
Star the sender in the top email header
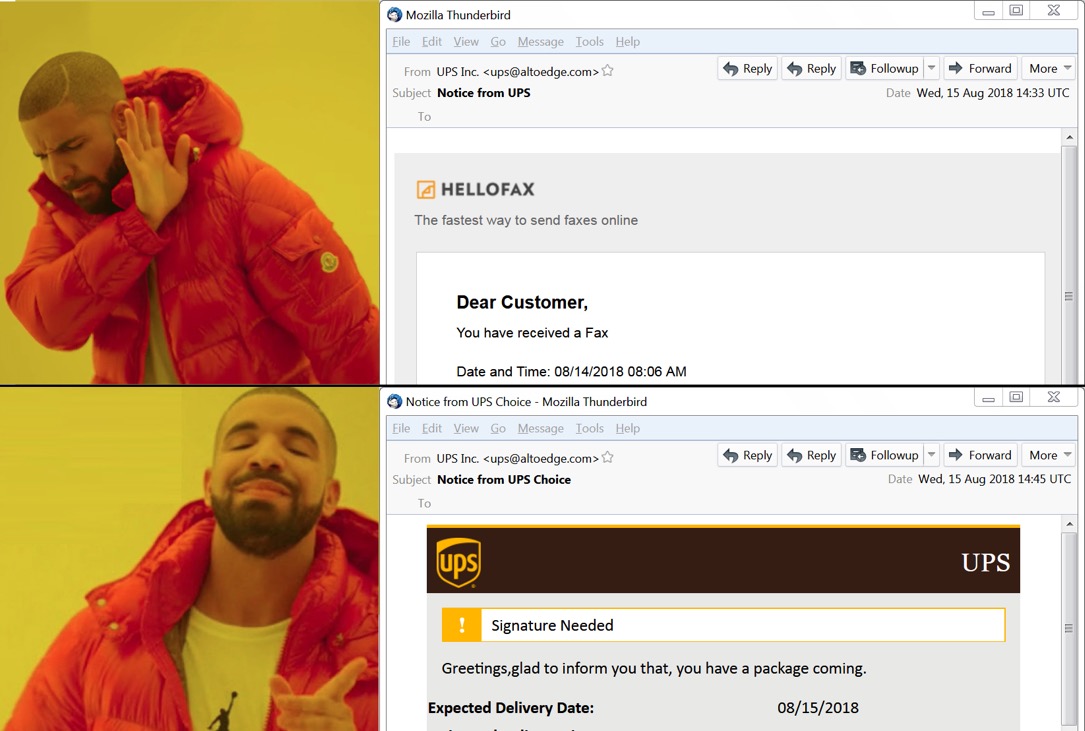608,71
